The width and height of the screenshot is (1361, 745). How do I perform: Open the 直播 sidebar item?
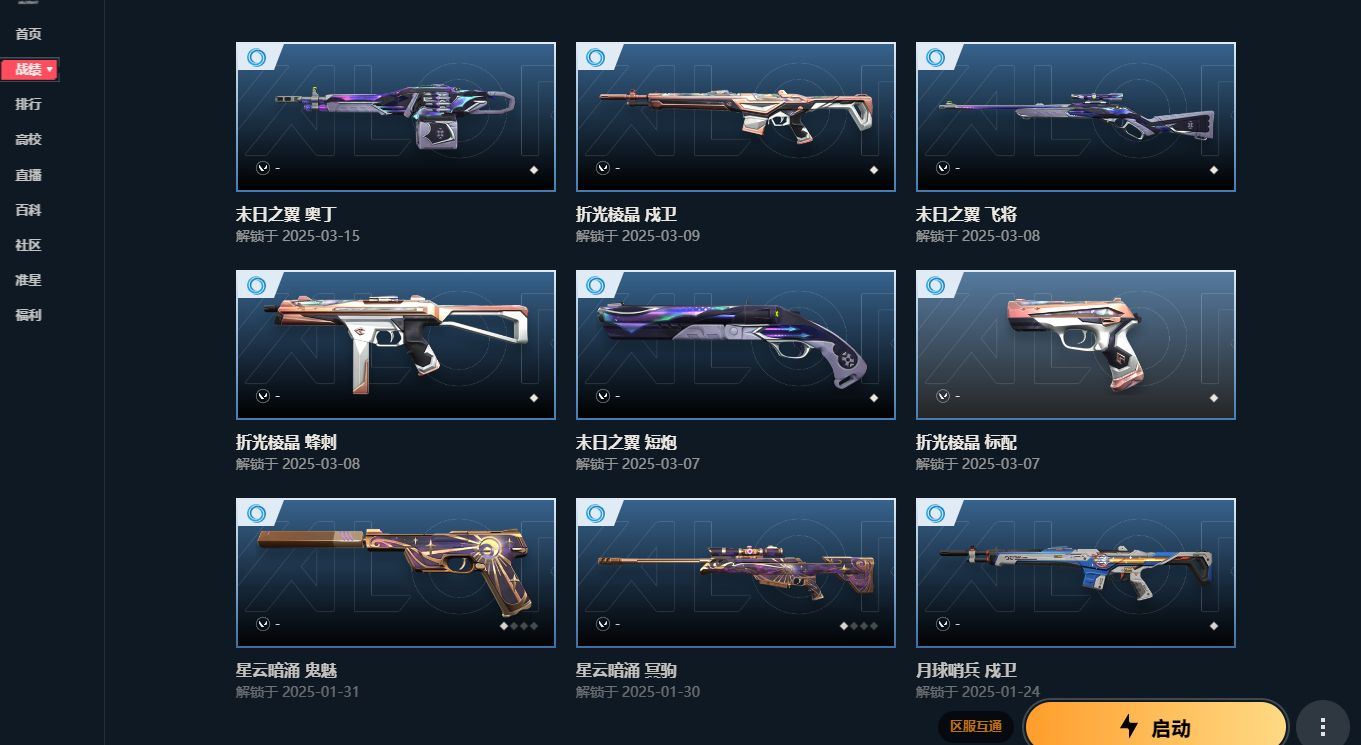28,175
